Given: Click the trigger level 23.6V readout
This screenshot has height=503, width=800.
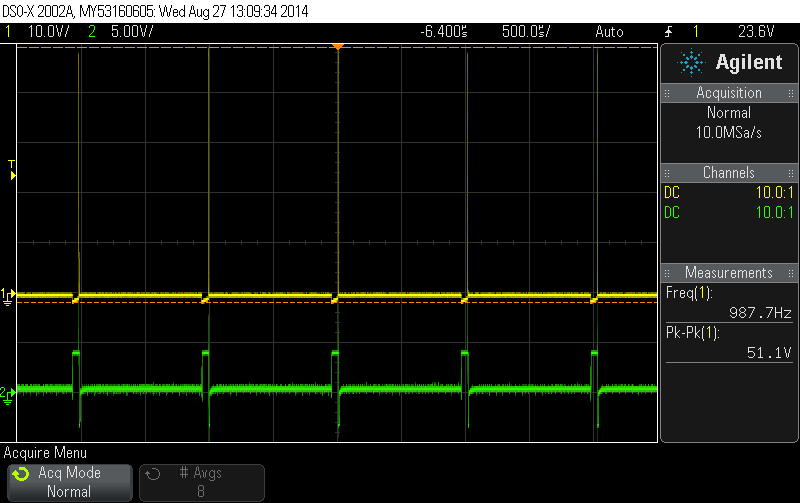Looking at the screenshot, I should [x=756, y=32].
